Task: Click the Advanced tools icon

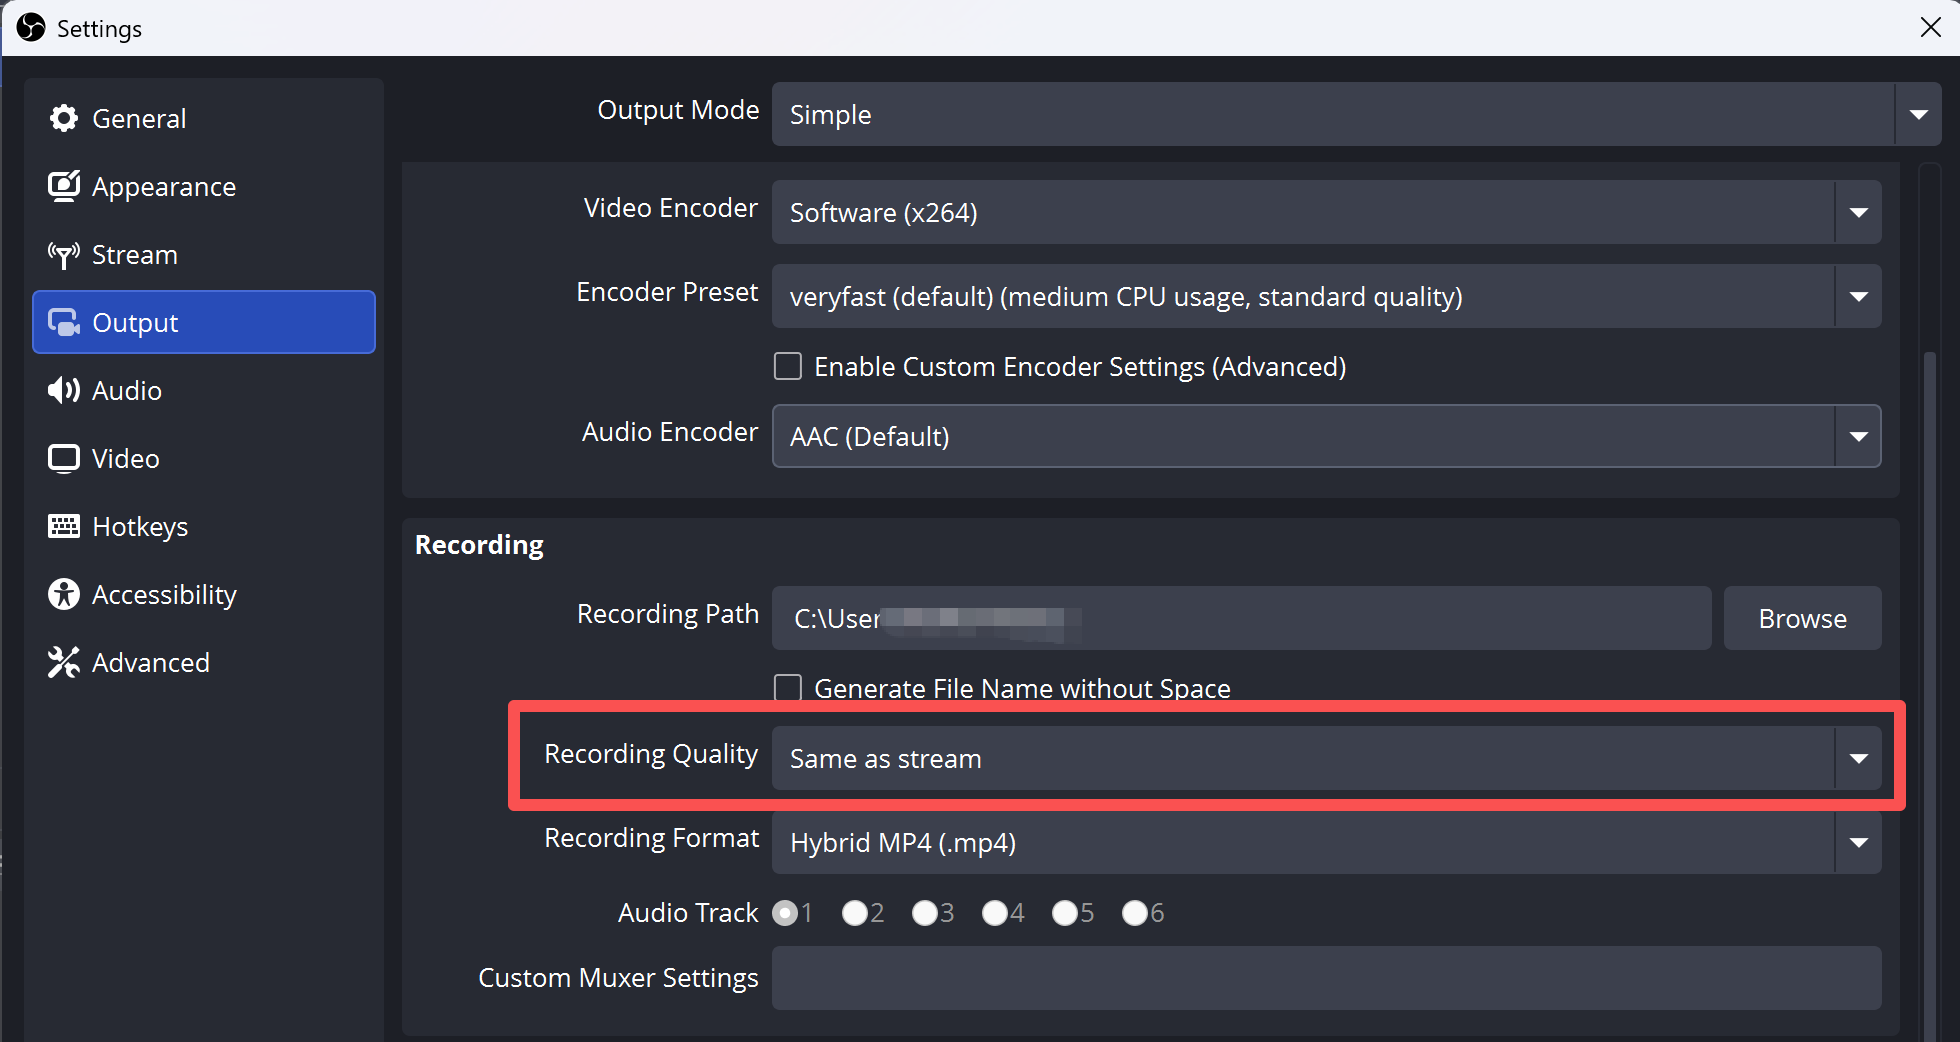Action: 64,662
